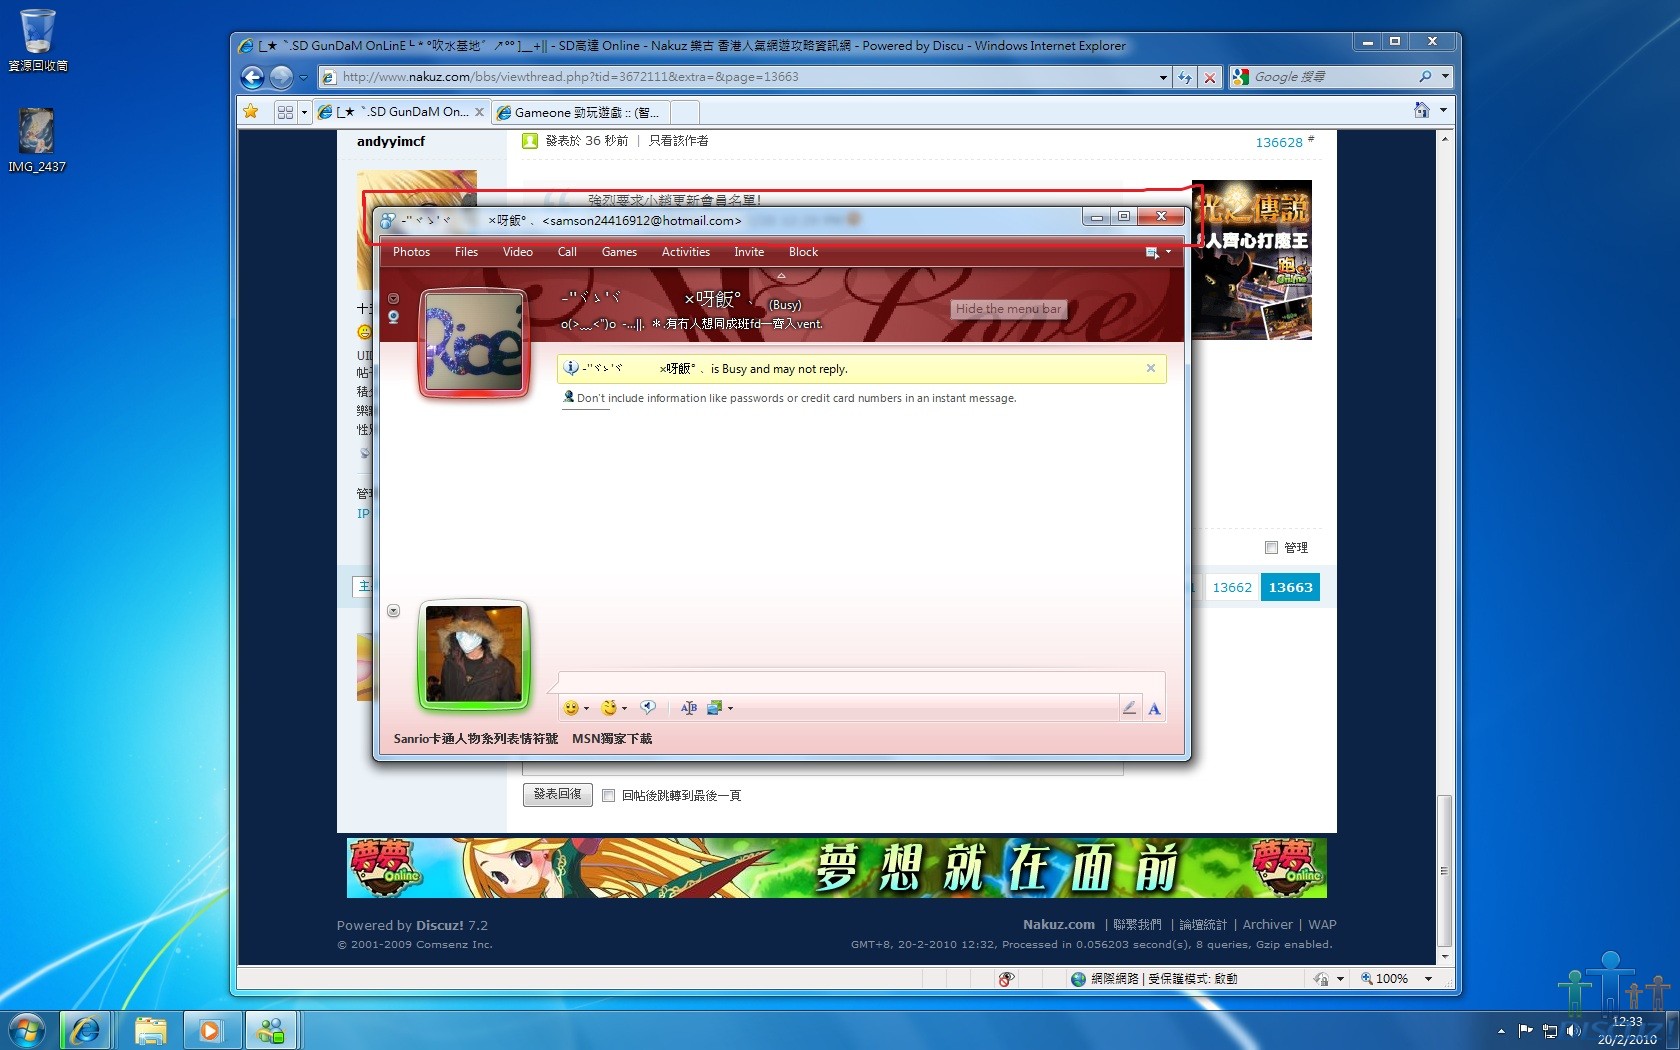1680x1050 pixels.
Task: Expand the background picker dropdown arrow
Action: [x=730, y=708]
